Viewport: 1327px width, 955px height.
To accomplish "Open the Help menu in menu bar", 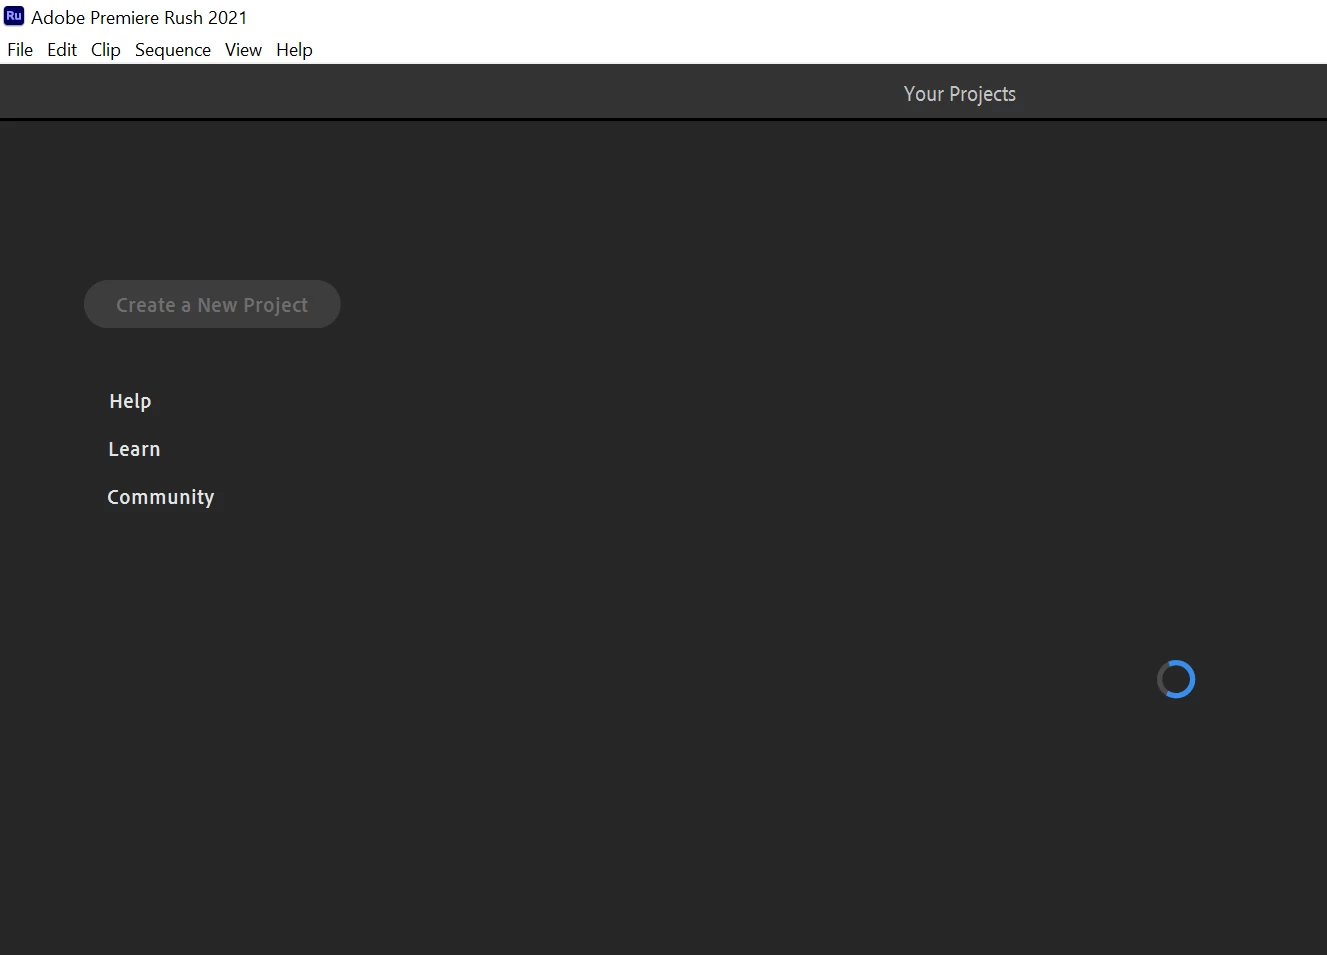I will [294, 50].
